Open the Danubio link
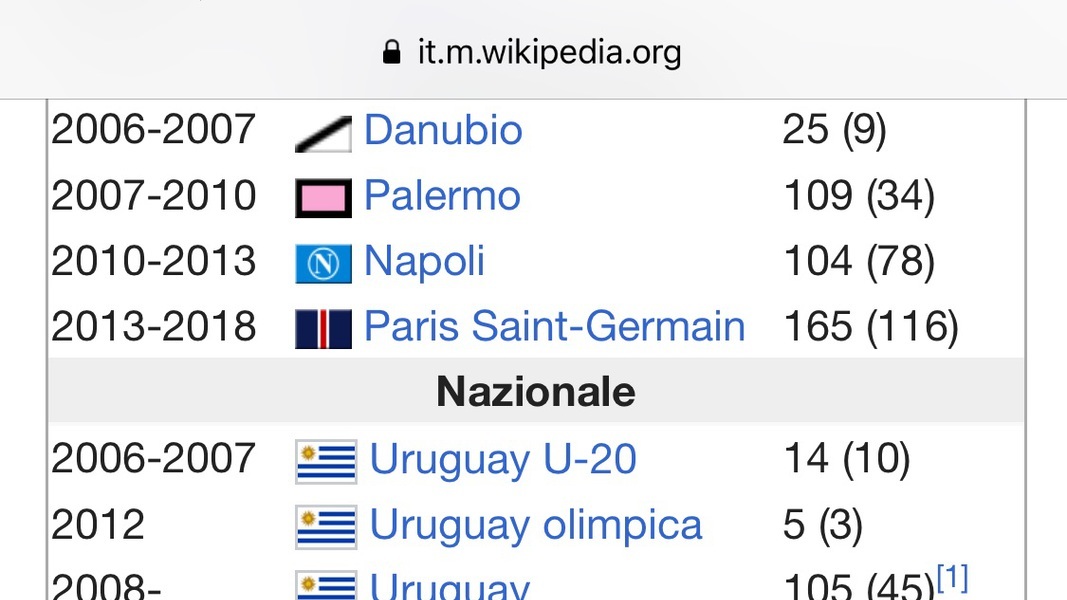 (x=443, y=129)
